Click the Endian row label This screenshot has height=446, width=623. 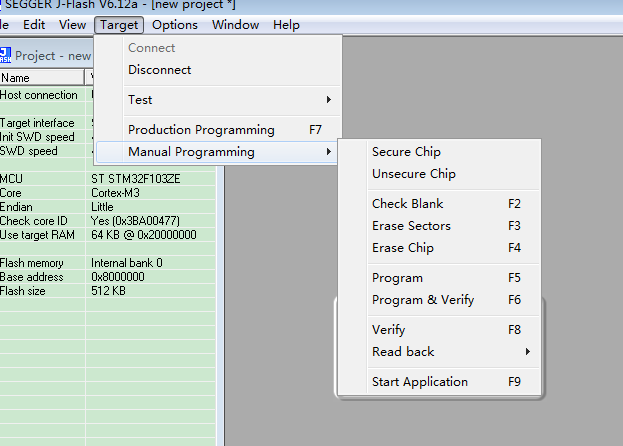point(16,207)
